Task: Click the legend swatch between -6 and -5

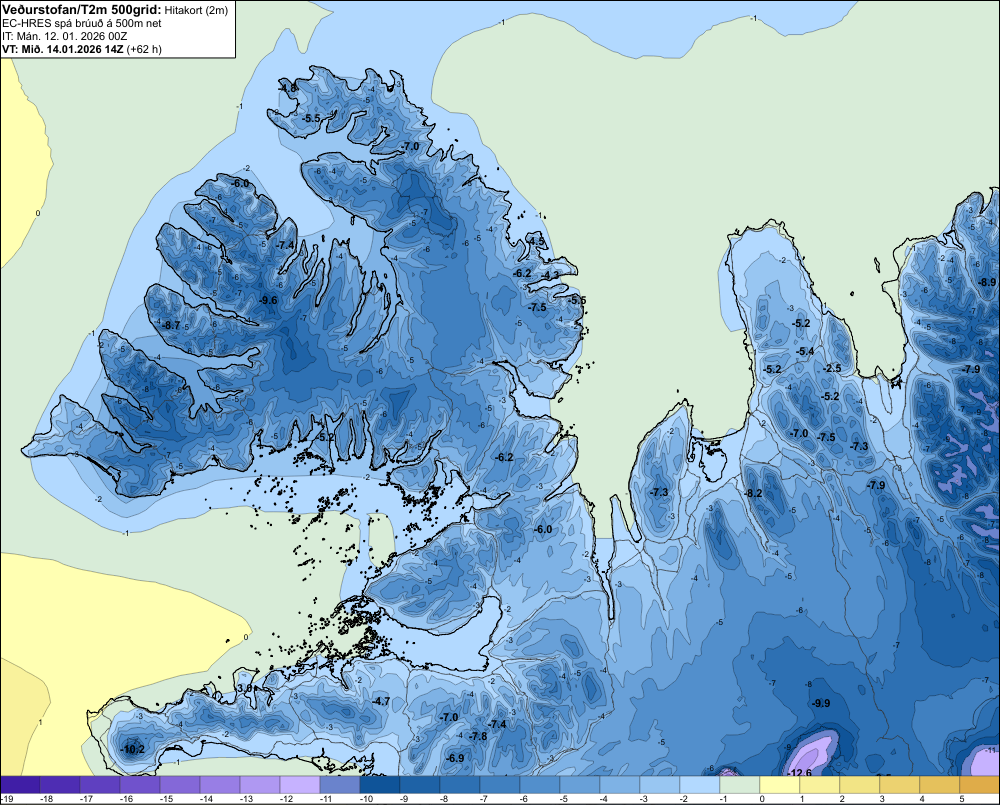Action: (540, 784)
